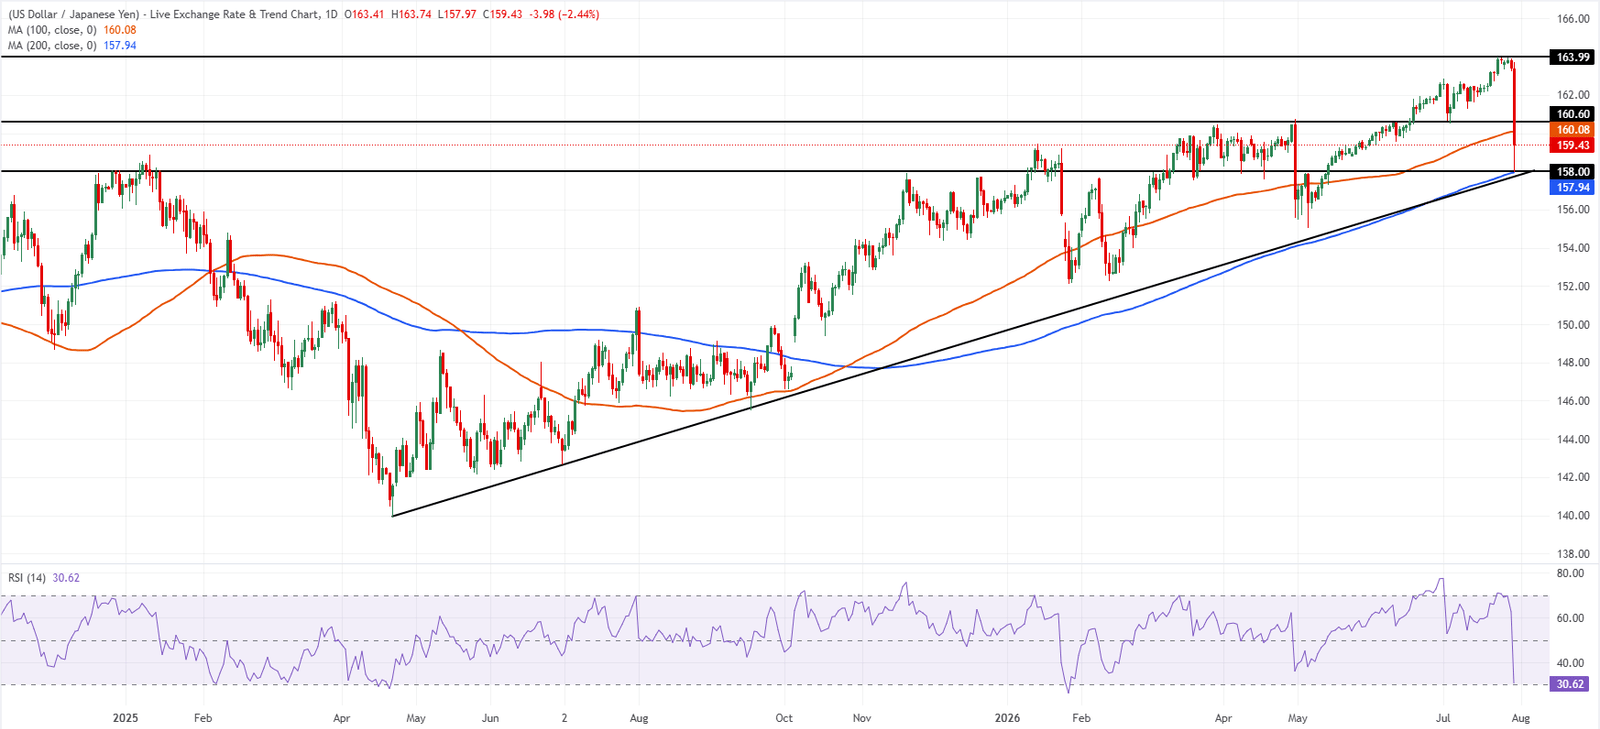Click the 152.00 price axis label
Viewport: 1600px width, 729px height.
[x=1573, y=286]
